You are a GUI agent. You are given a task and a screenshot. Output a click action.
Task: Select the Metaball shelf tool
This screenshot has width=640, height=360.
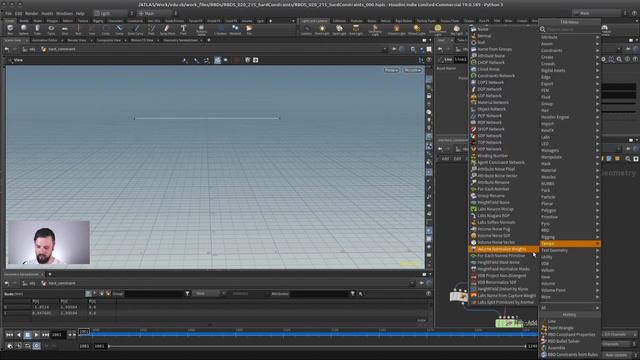click(235, 29)
